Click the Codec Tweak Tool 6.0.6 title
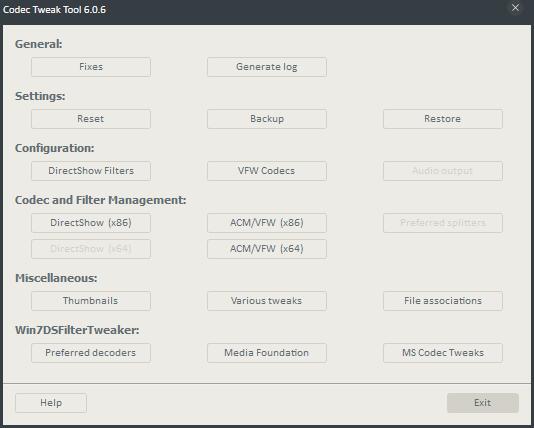Viewport: 534px width, 428px height. pyautogui.click(x=54, y=10)
